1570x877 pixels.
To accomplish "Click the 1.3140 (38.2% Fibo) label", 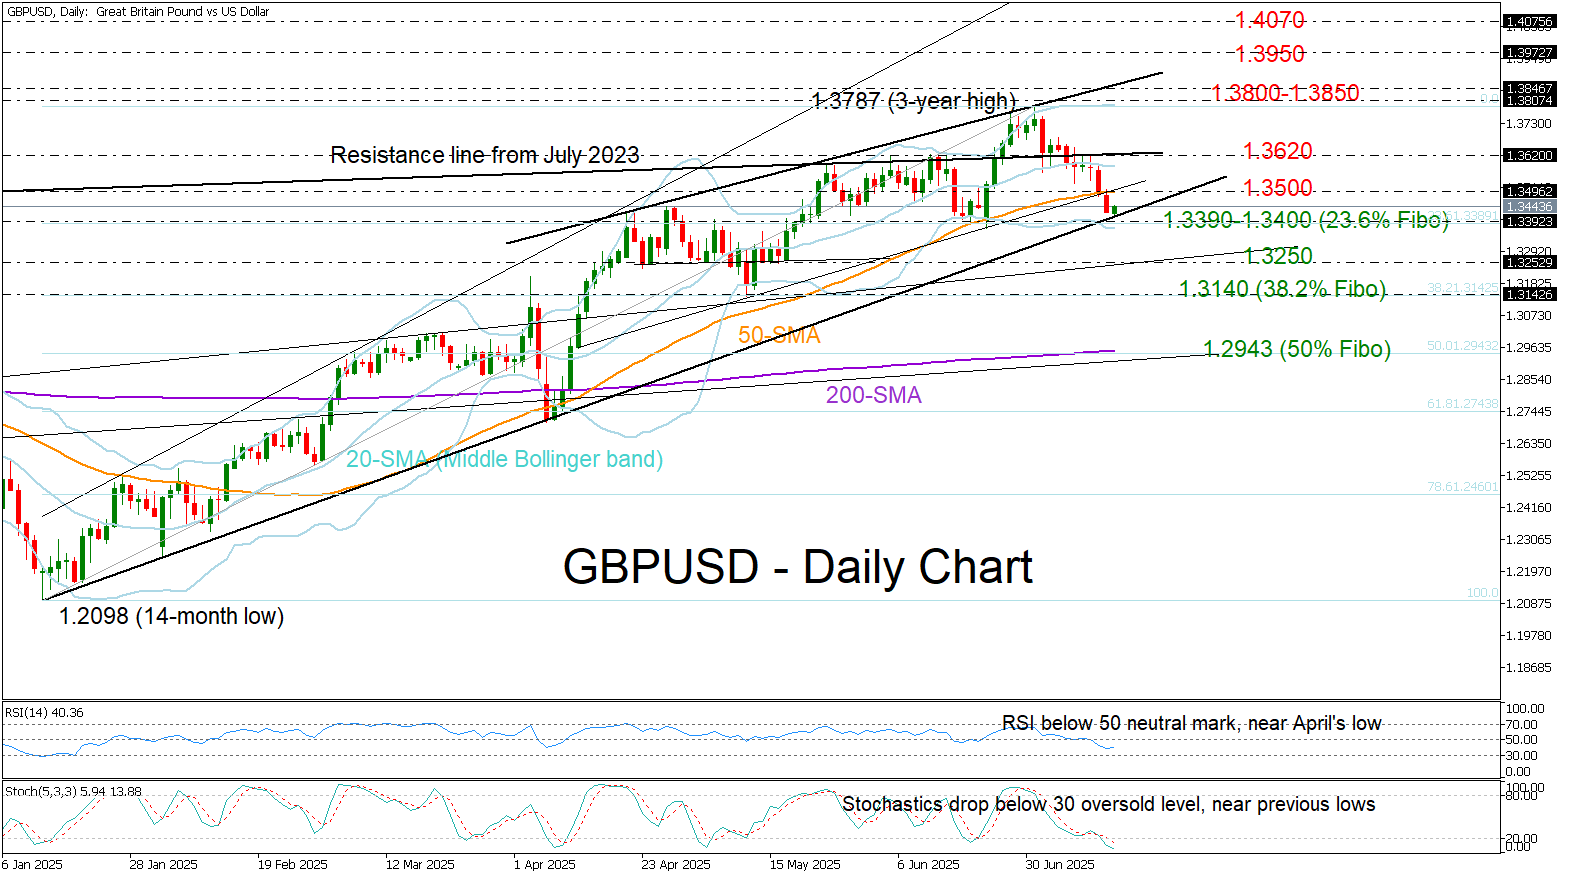I will [x=1283, y=289].
